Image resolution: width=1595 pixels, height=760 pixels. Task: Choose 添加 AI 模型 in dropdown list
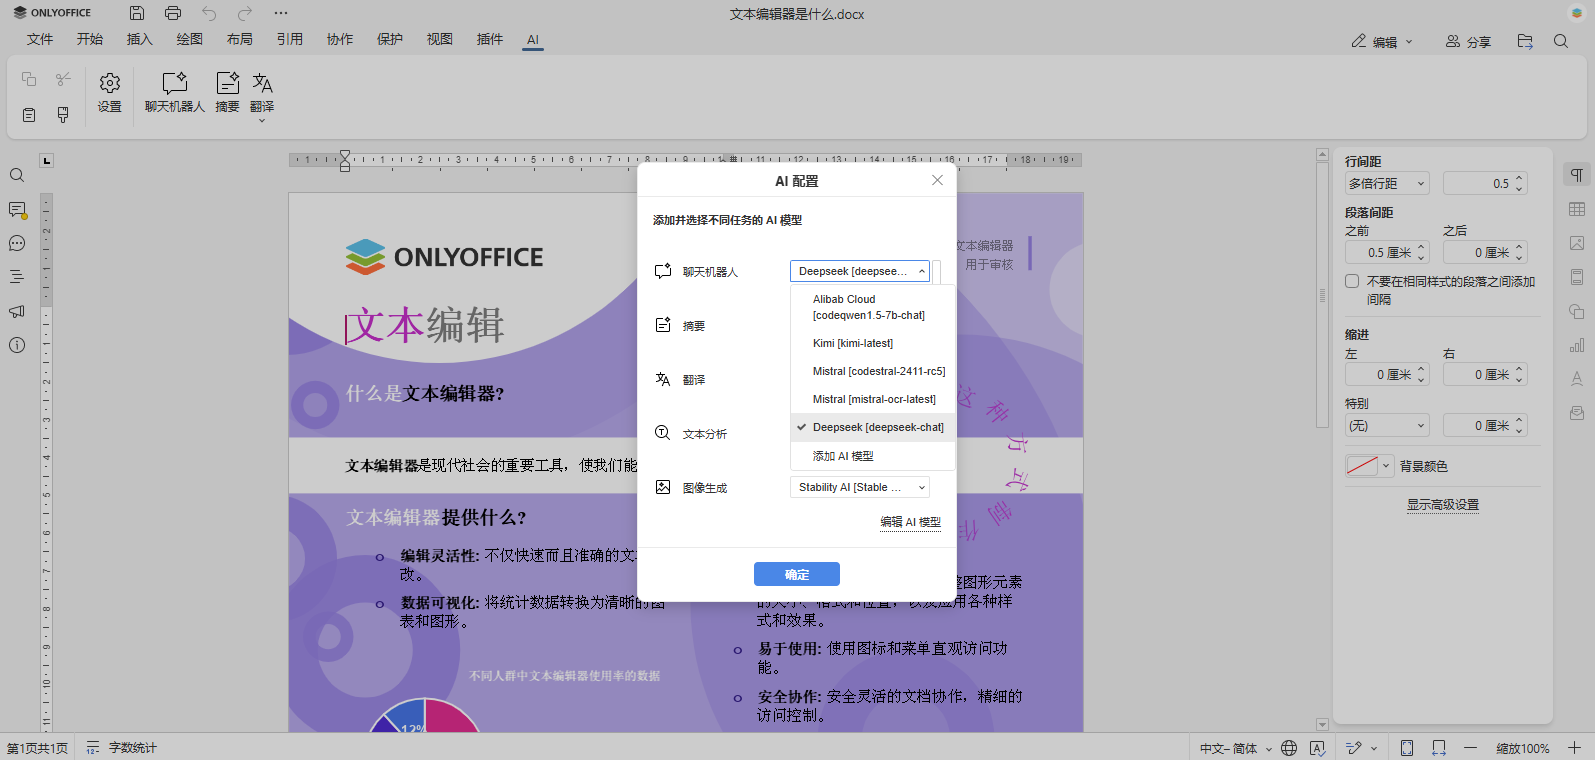point(873,456)
